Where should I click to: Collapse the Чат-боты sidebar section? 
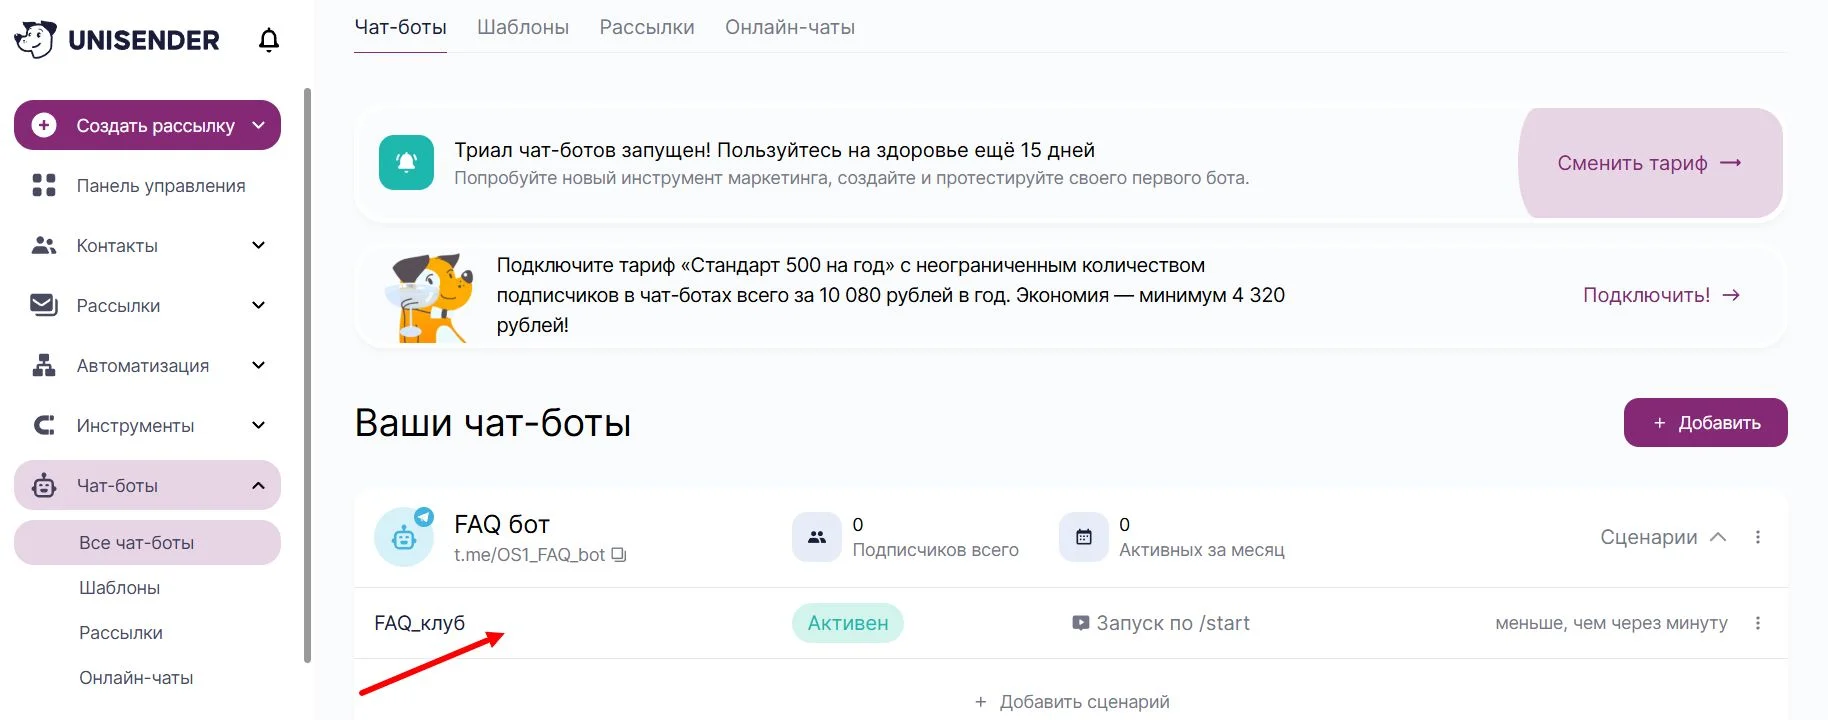point(258,485)
